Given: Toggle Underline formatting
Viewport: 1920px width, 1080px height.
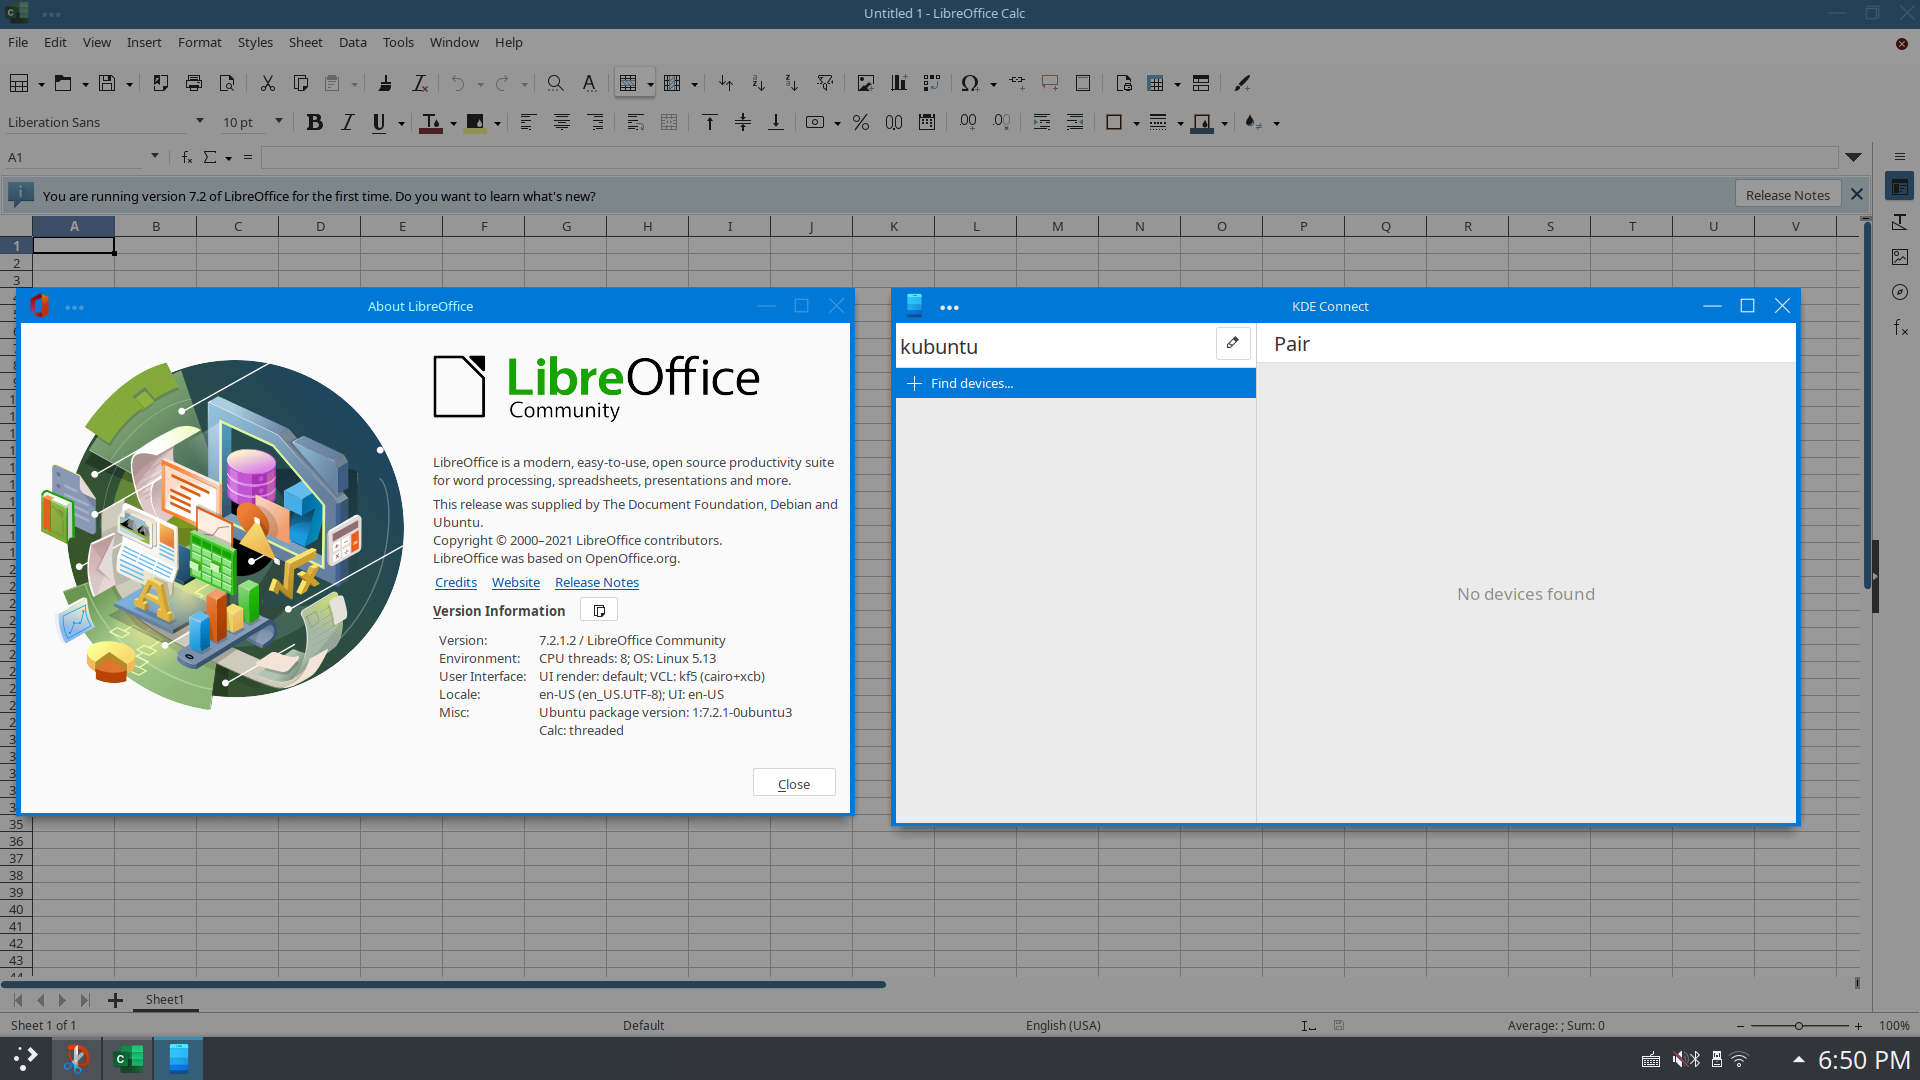Looking at the screenshot, I should (x=379, y=123).
